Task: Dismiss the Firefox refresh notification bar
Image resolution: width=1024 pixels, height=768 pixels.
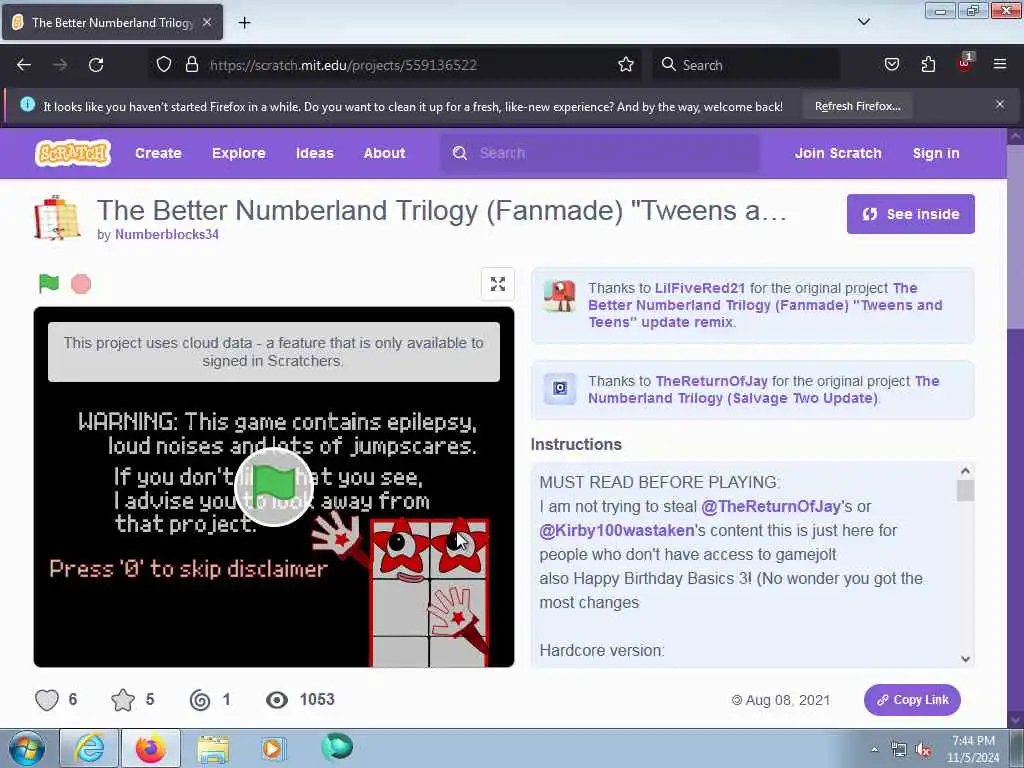Action: (x=1000, y=104)
